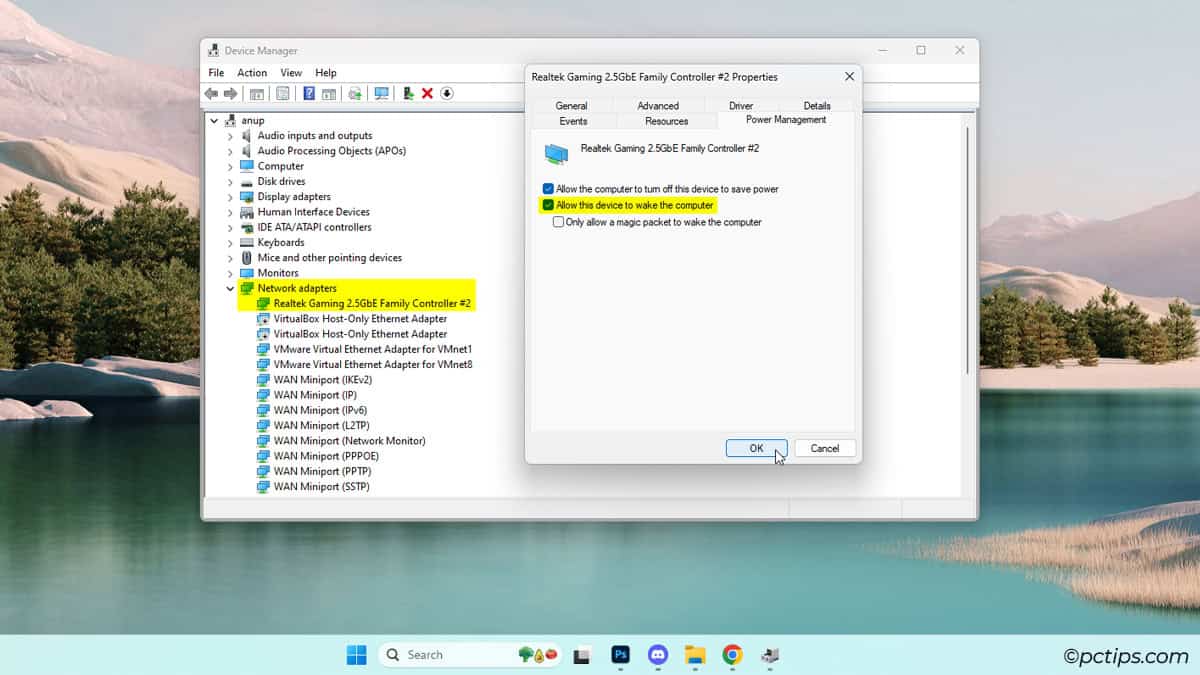Open the View menu

pyautogui.click(x=291, y=72)
